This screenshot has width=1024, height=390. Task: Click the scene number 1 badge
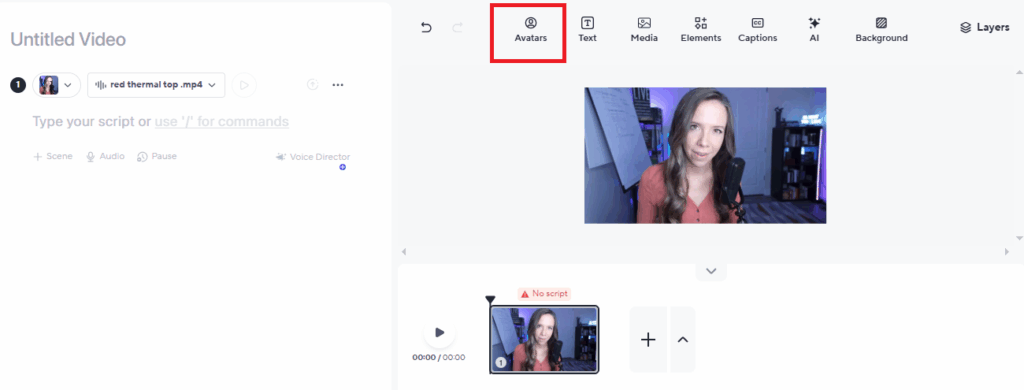[18, 85]
